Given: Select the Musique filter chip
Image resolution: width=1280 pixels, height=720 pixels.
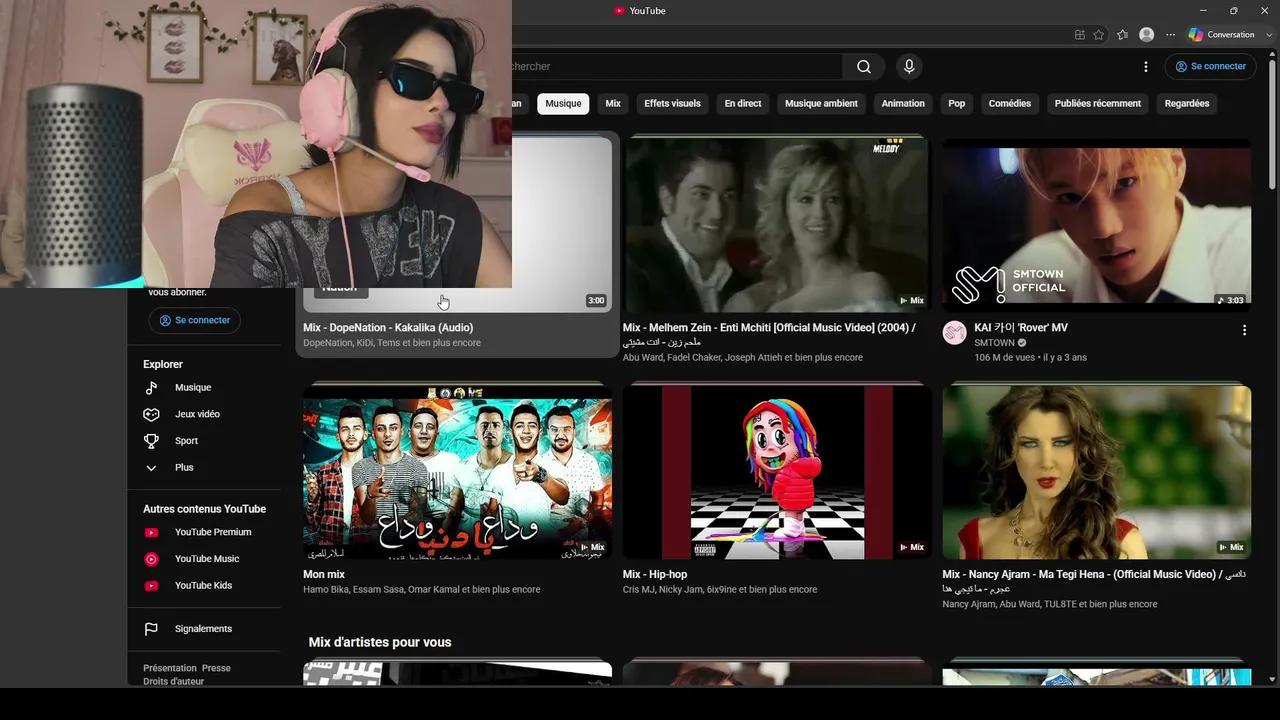Looking at the screenshot, I should 563,104.
